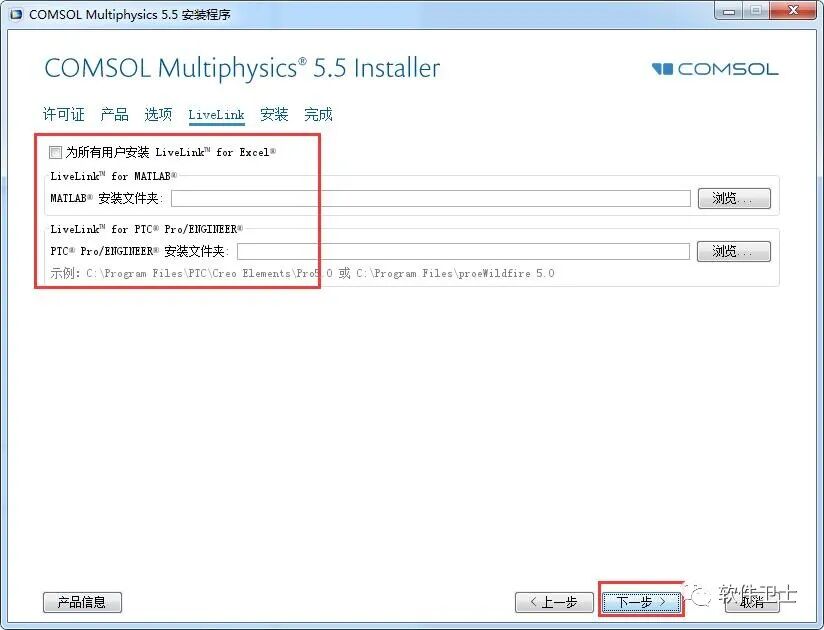Screen dimensions: 824x630
Task: Click the 'LiveLink for PTC Pro/ENGINEER' group label
Action: (147, 229)
